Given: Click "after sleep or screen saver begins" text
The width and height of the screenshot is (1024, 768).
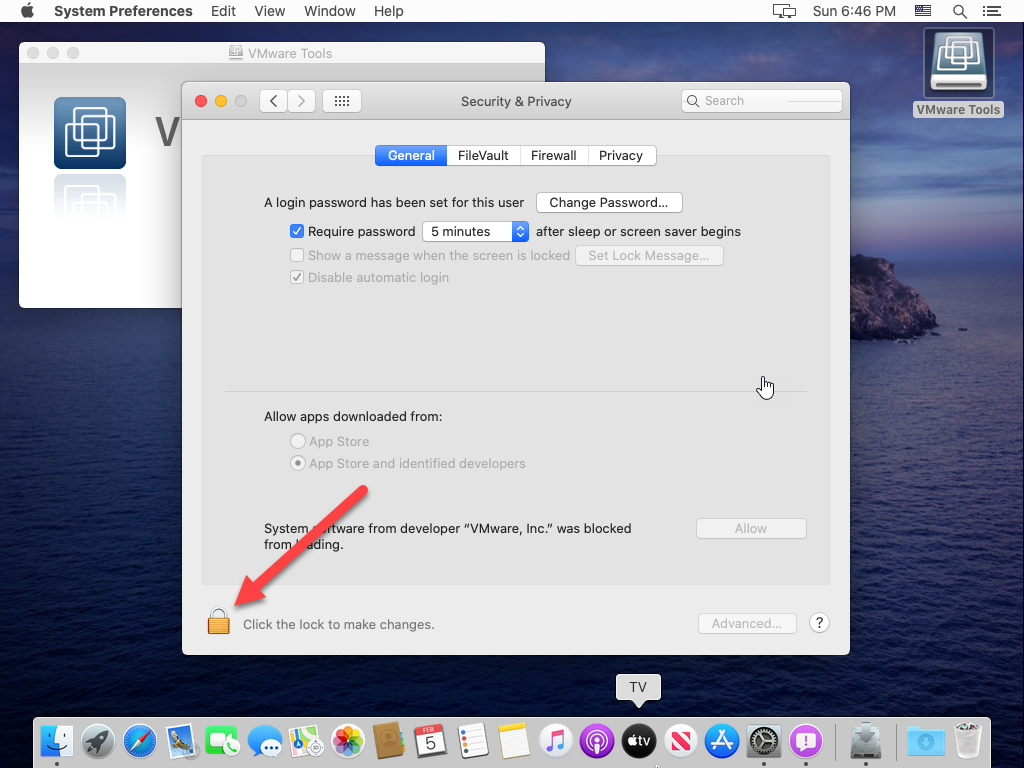Looking at the screenshot, I should pyautogui.click(x=639, y=231).
